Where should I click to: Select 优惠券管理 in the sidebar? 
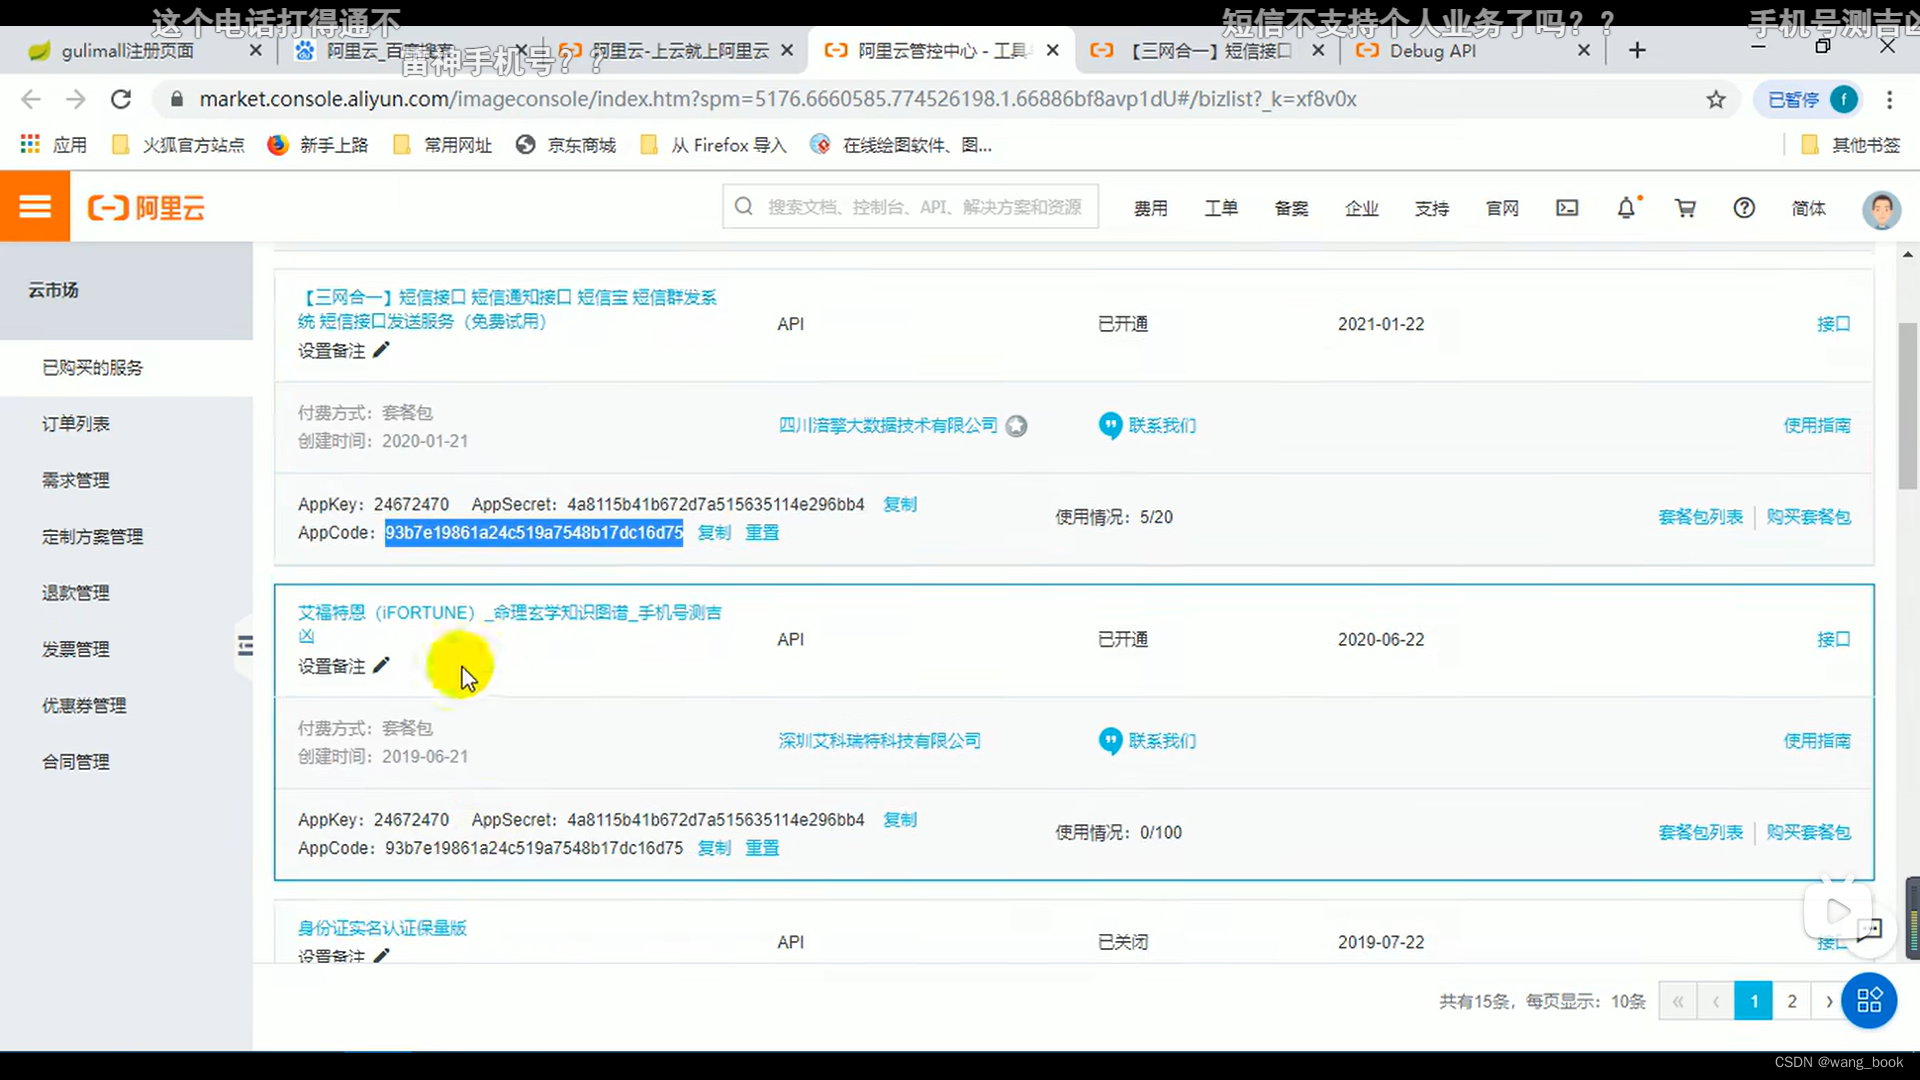[126, 705]
